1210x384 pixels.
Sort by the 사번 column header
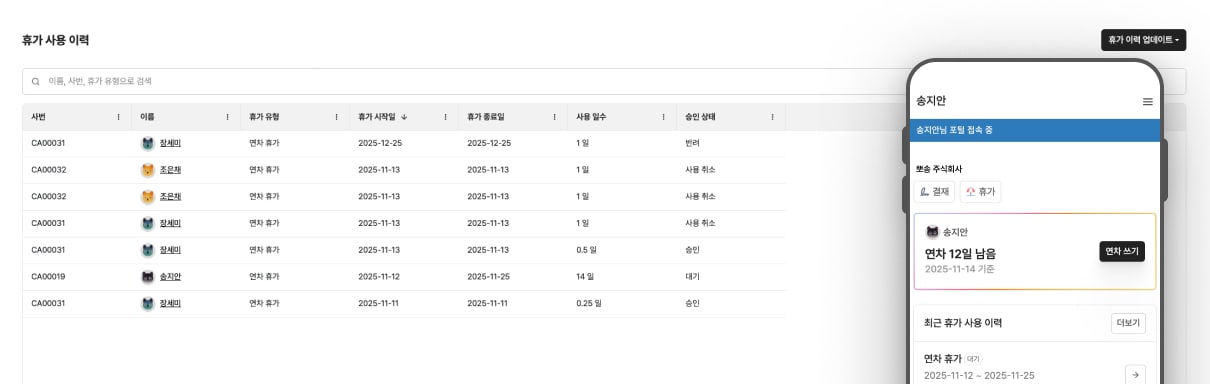[x=39, y=117]
